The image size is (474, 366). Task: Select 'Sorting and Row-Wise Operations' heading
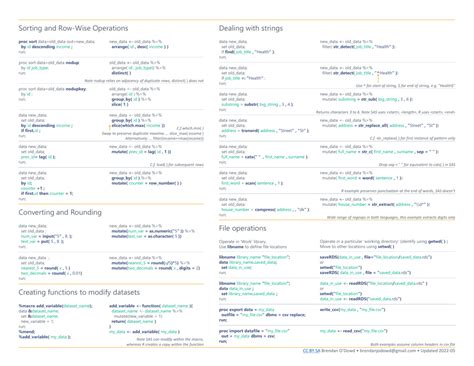tap(73, 28)
